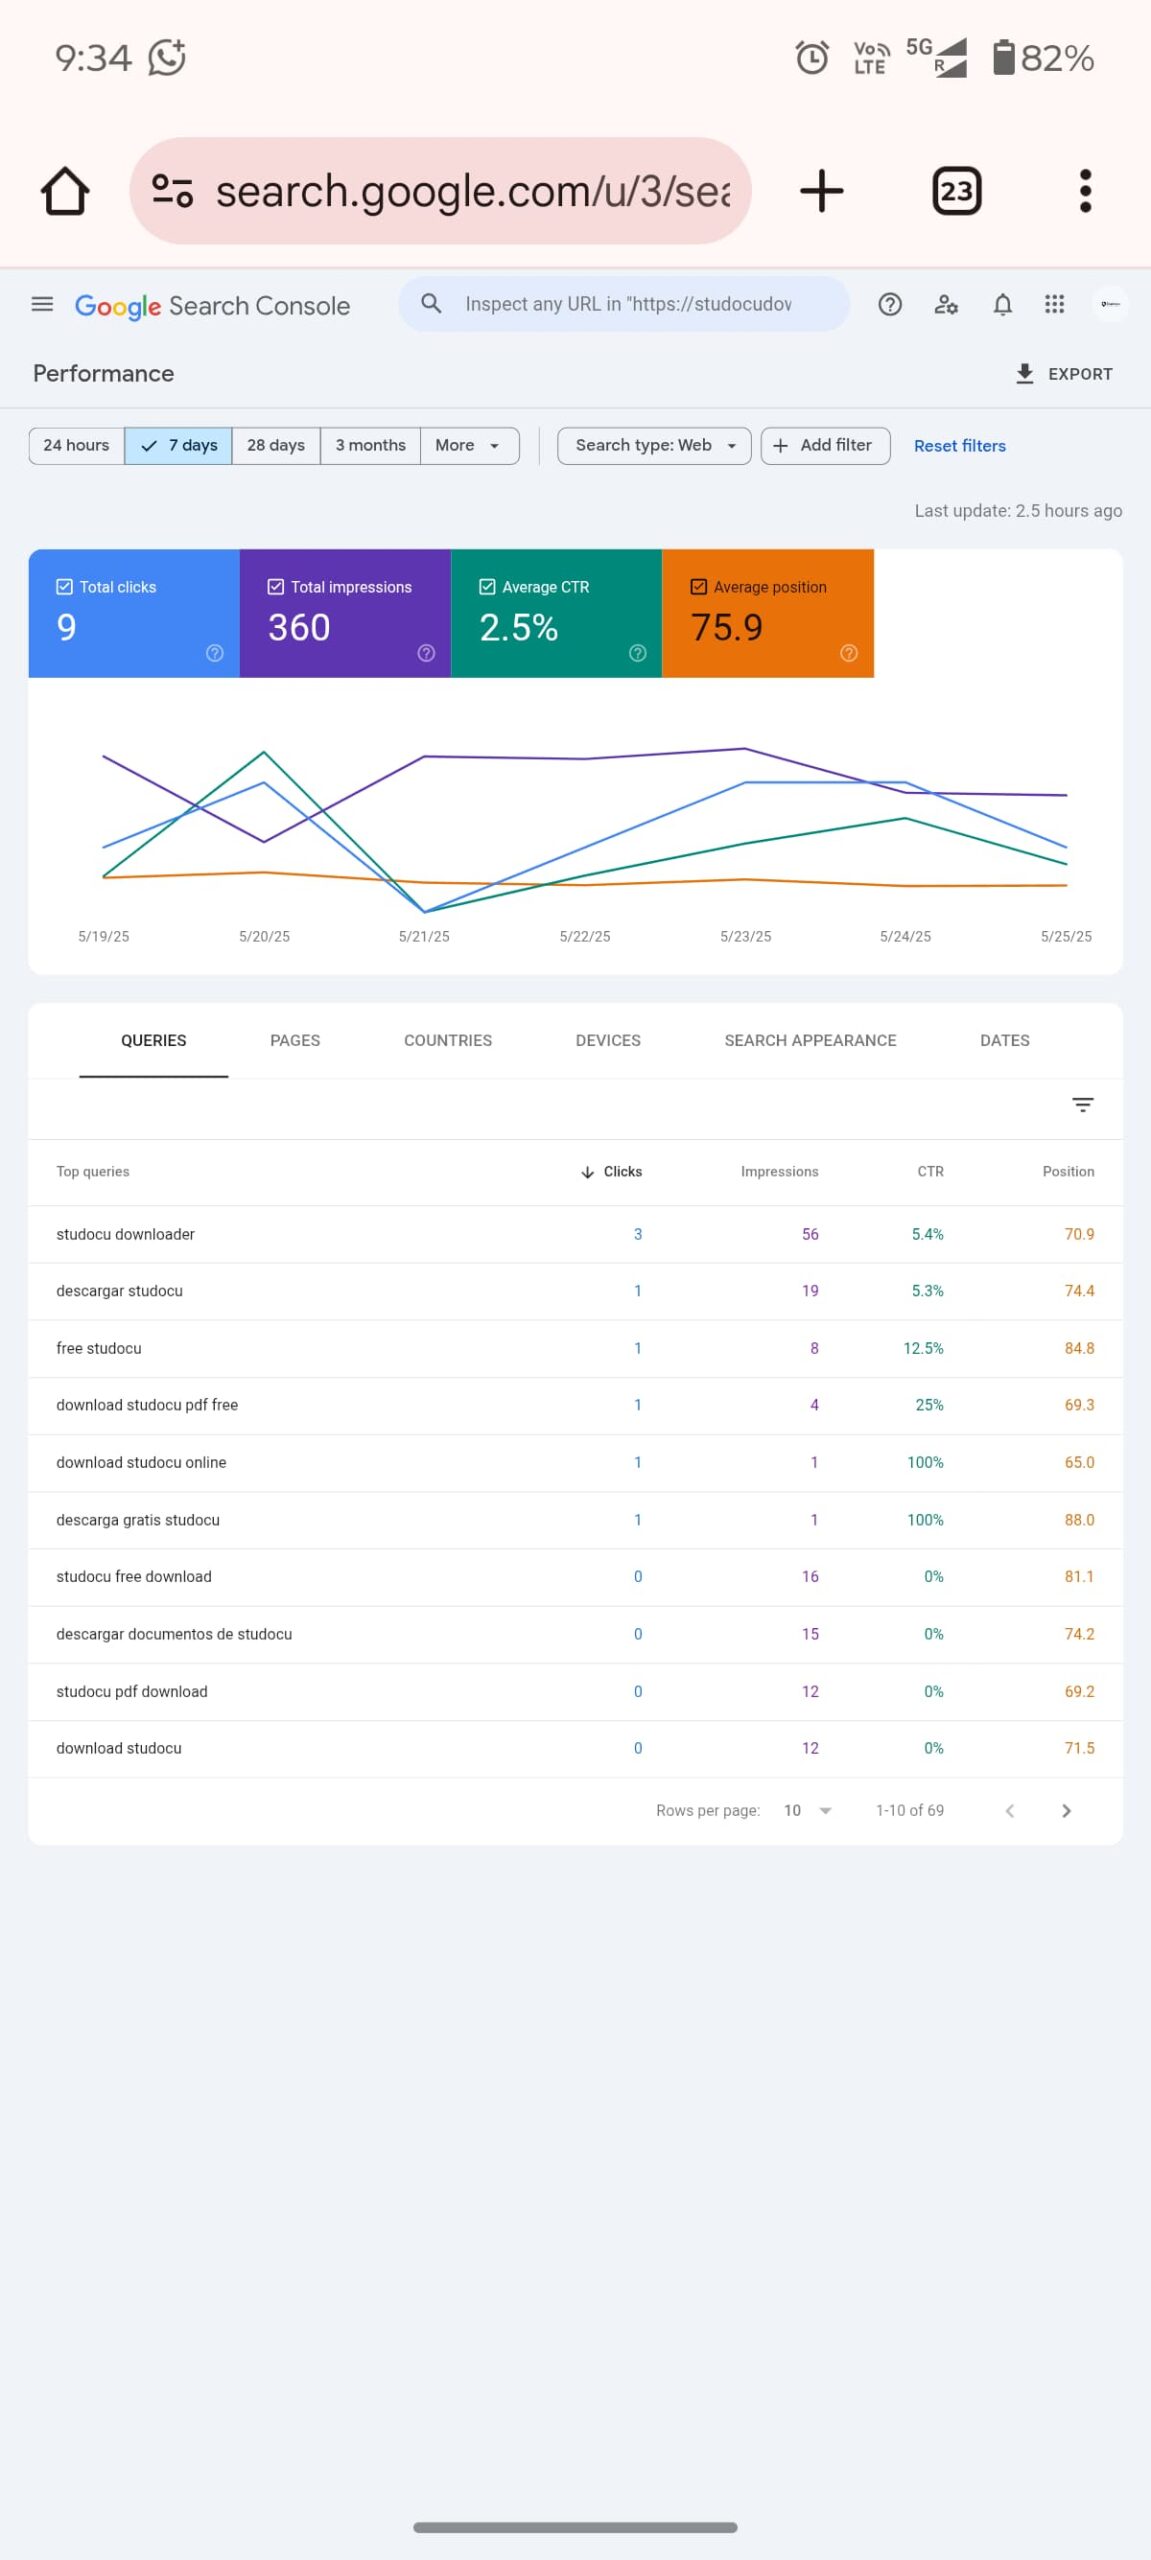Click help icon on Average position card
This screenshot has width=1151, height=2560.
[x=849, y=653]
